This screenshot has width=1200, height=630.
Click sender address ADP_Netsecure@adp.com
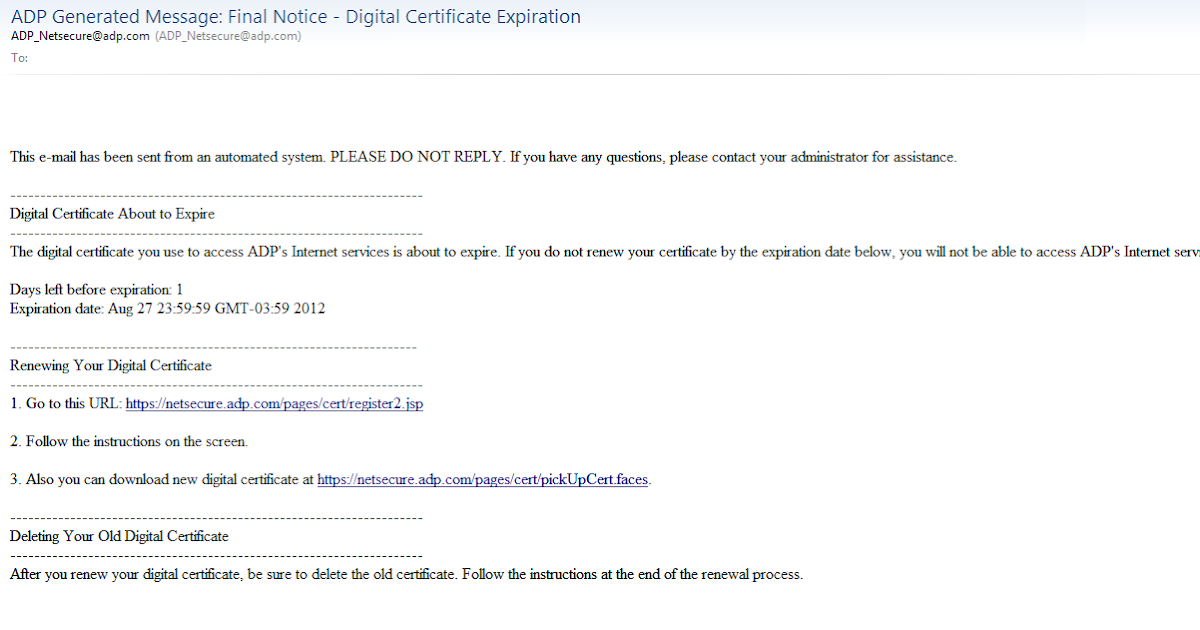(80, 36)
